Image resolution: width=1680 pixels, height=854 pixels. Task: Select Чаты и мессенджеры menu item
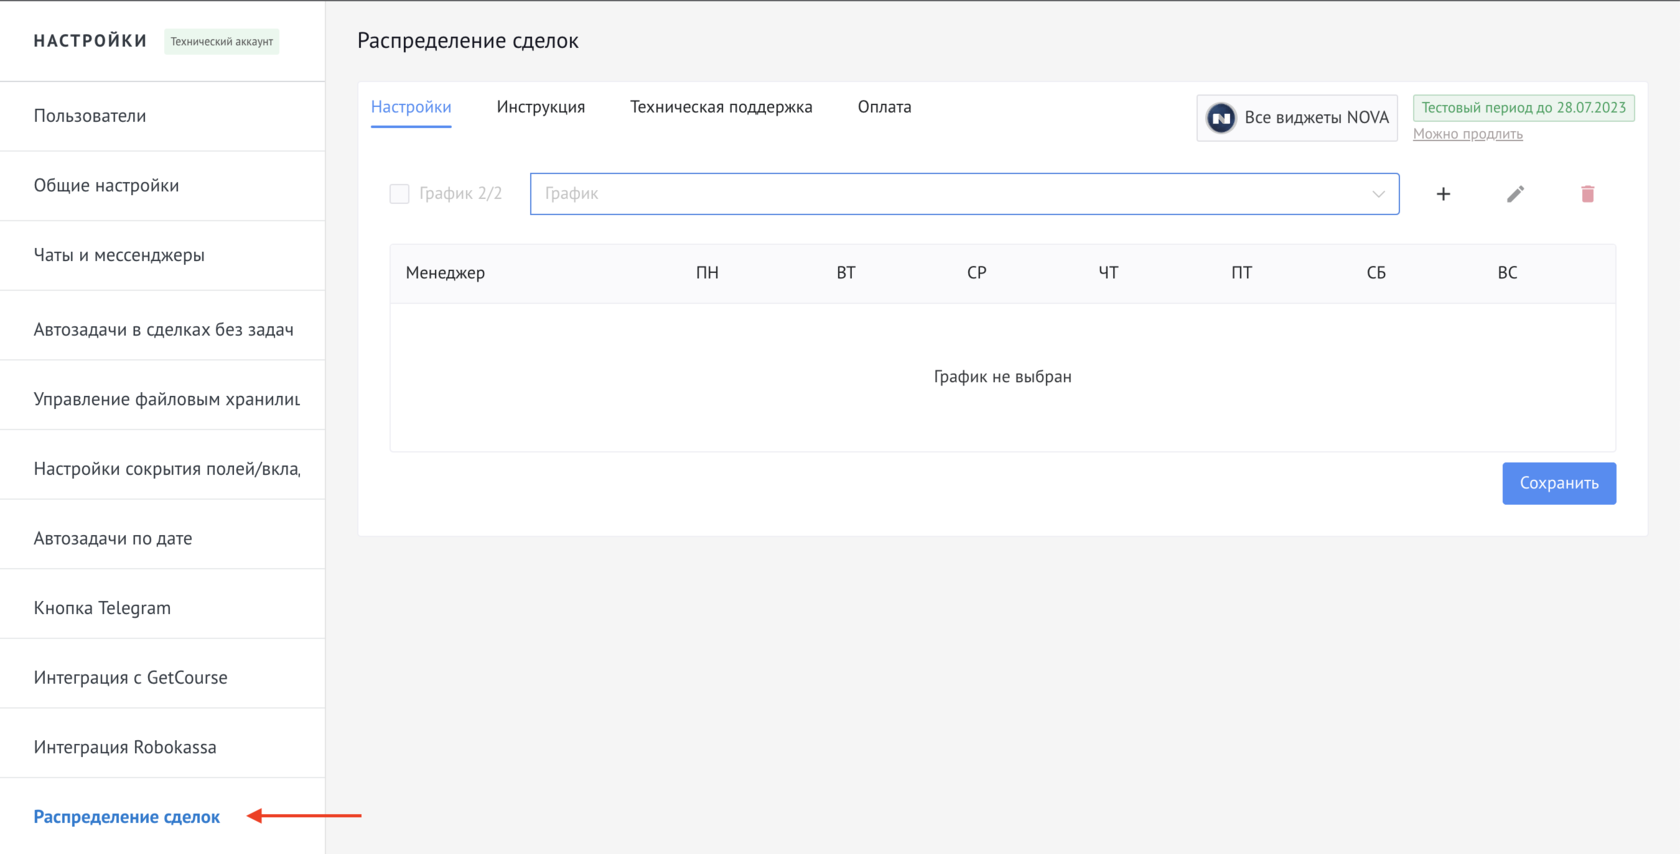point(162,255)
